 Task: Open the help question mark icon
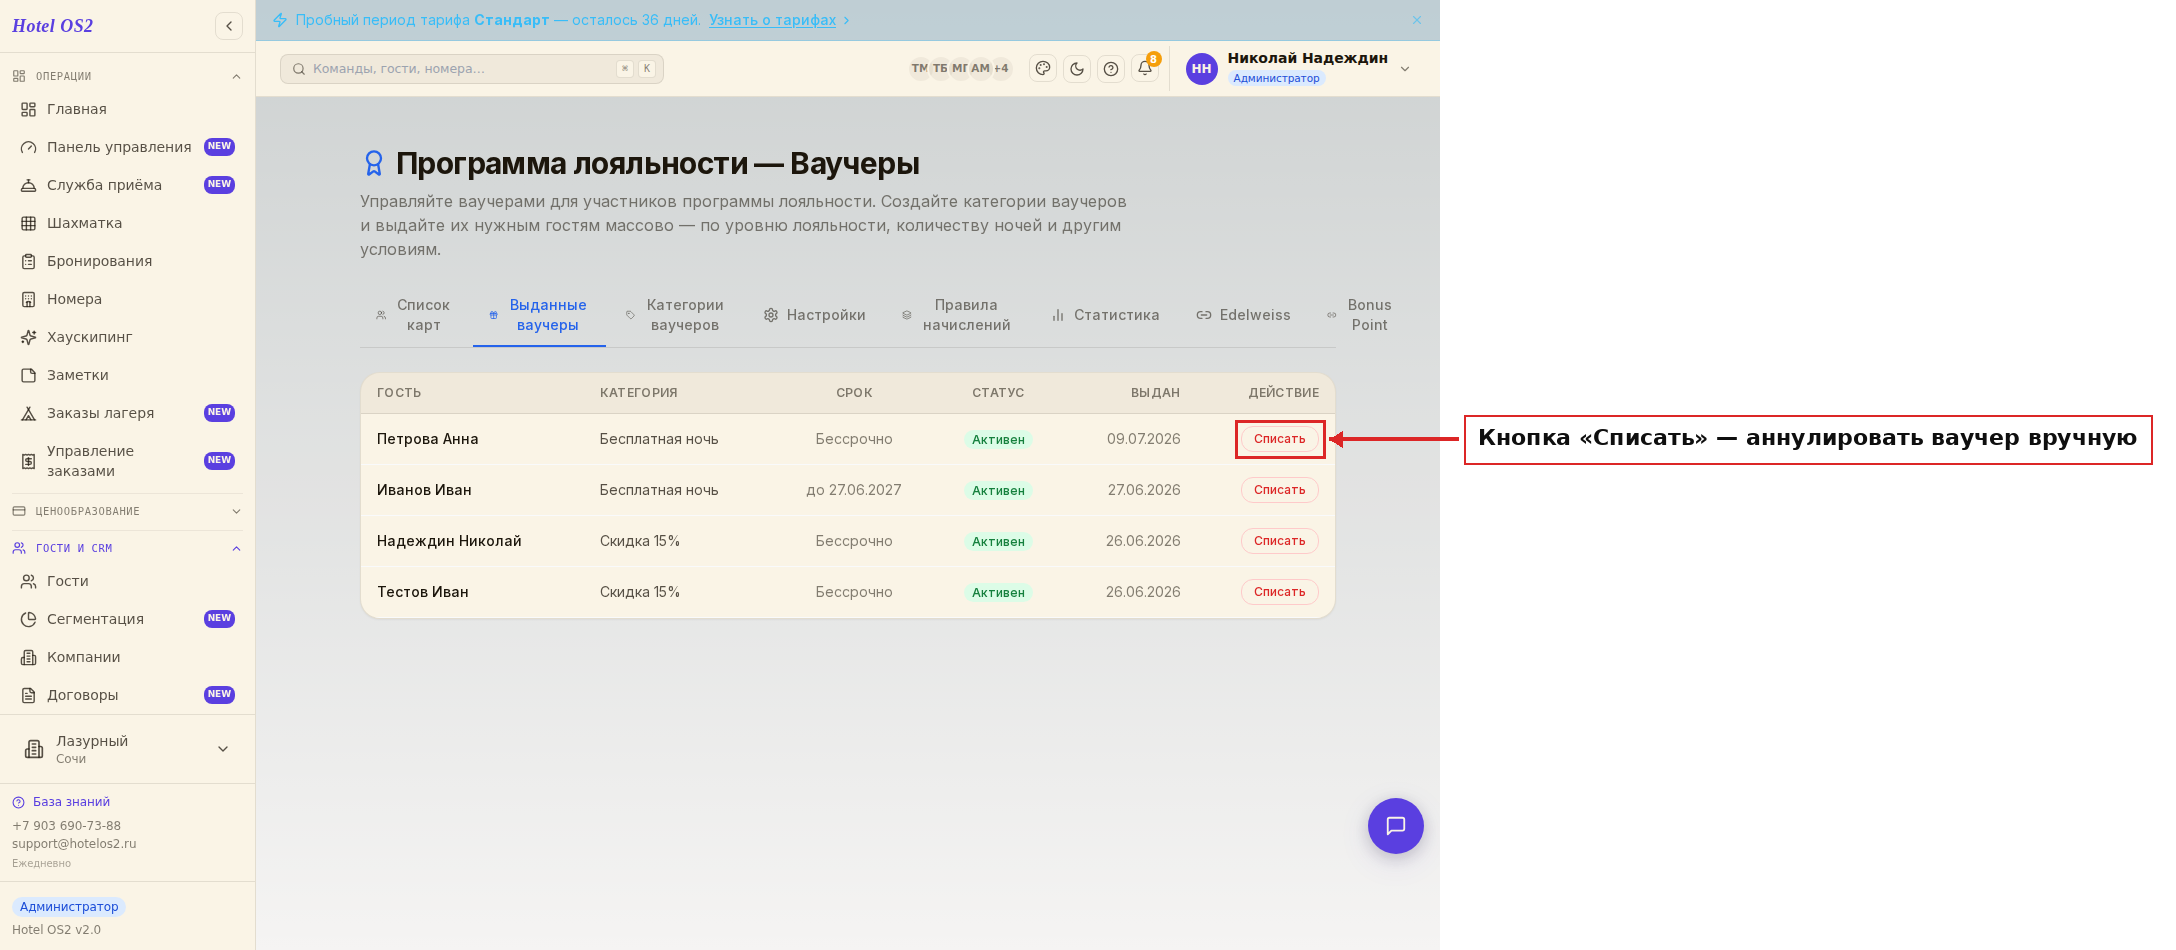pos(1111,68)
